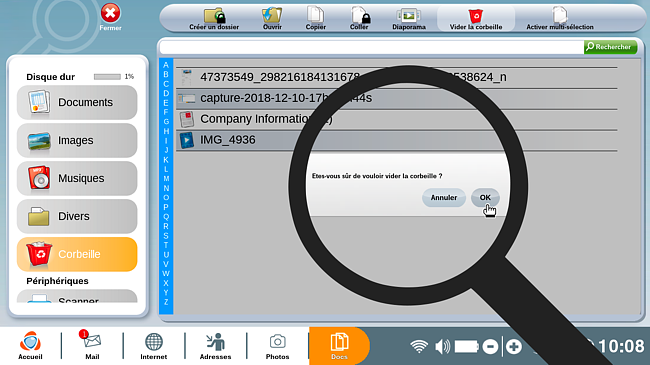Open the Photos app
This screenshot has height=365, width=650.
coord(277,346)
